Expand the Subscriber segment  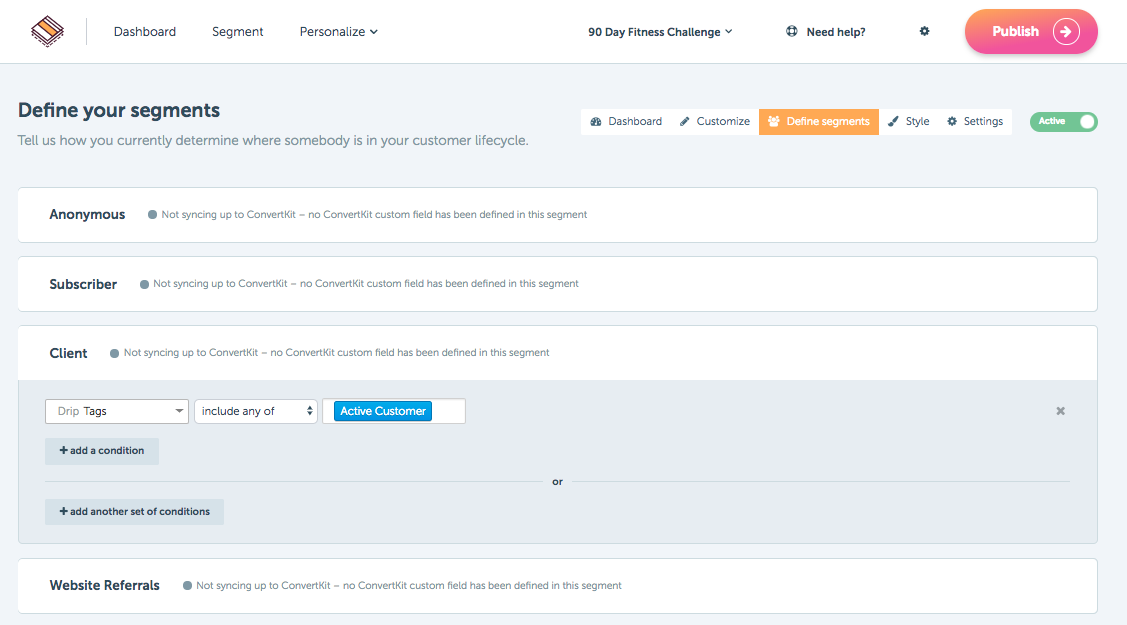point(557,284)
